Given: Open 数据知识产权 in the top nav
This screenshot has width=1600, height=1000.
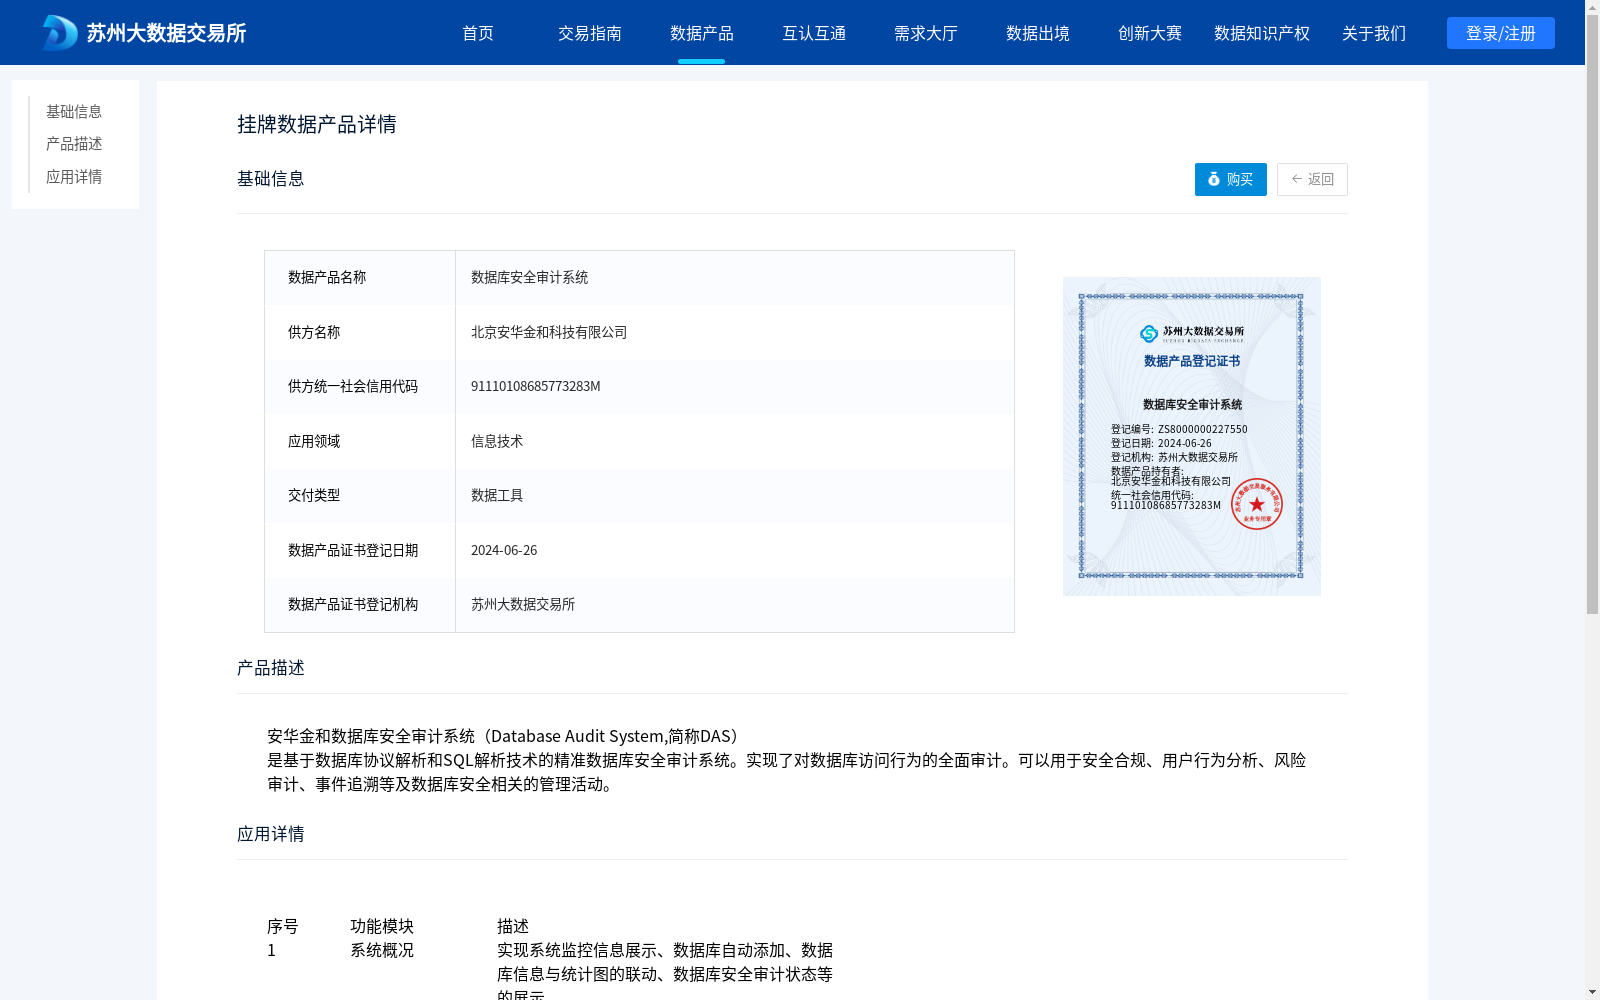Looking at the screenshot, I should pos(1262,33).
